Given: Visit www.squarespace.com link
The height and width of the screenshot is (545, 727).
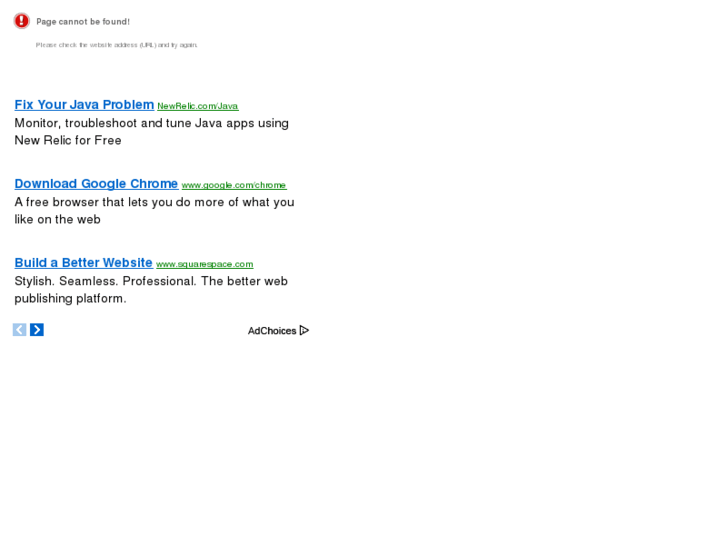Looking at the screenshot, I should [x=204, y=264].
